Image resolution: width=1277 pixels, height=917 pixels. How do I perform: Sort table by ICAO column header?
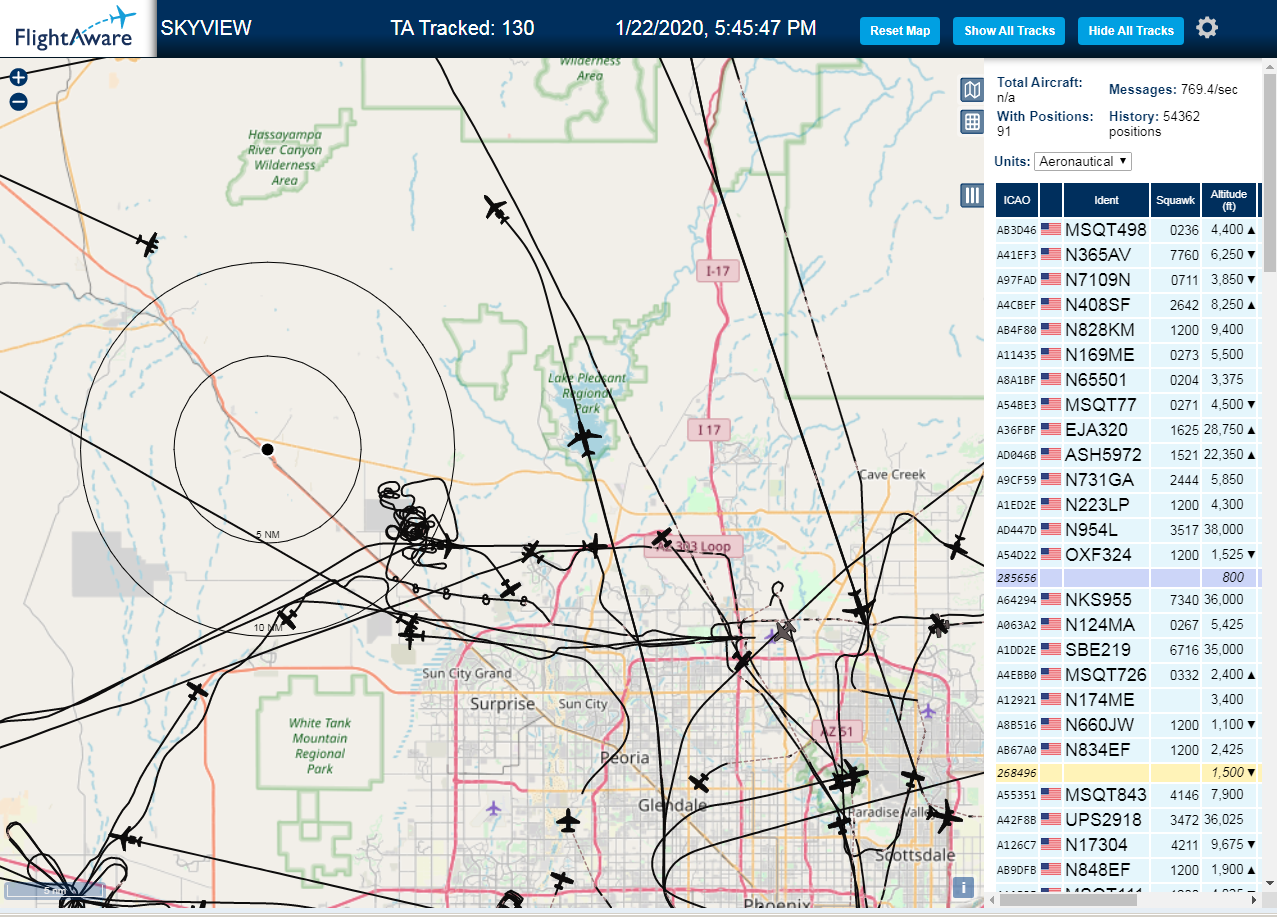click(1017, 200)
